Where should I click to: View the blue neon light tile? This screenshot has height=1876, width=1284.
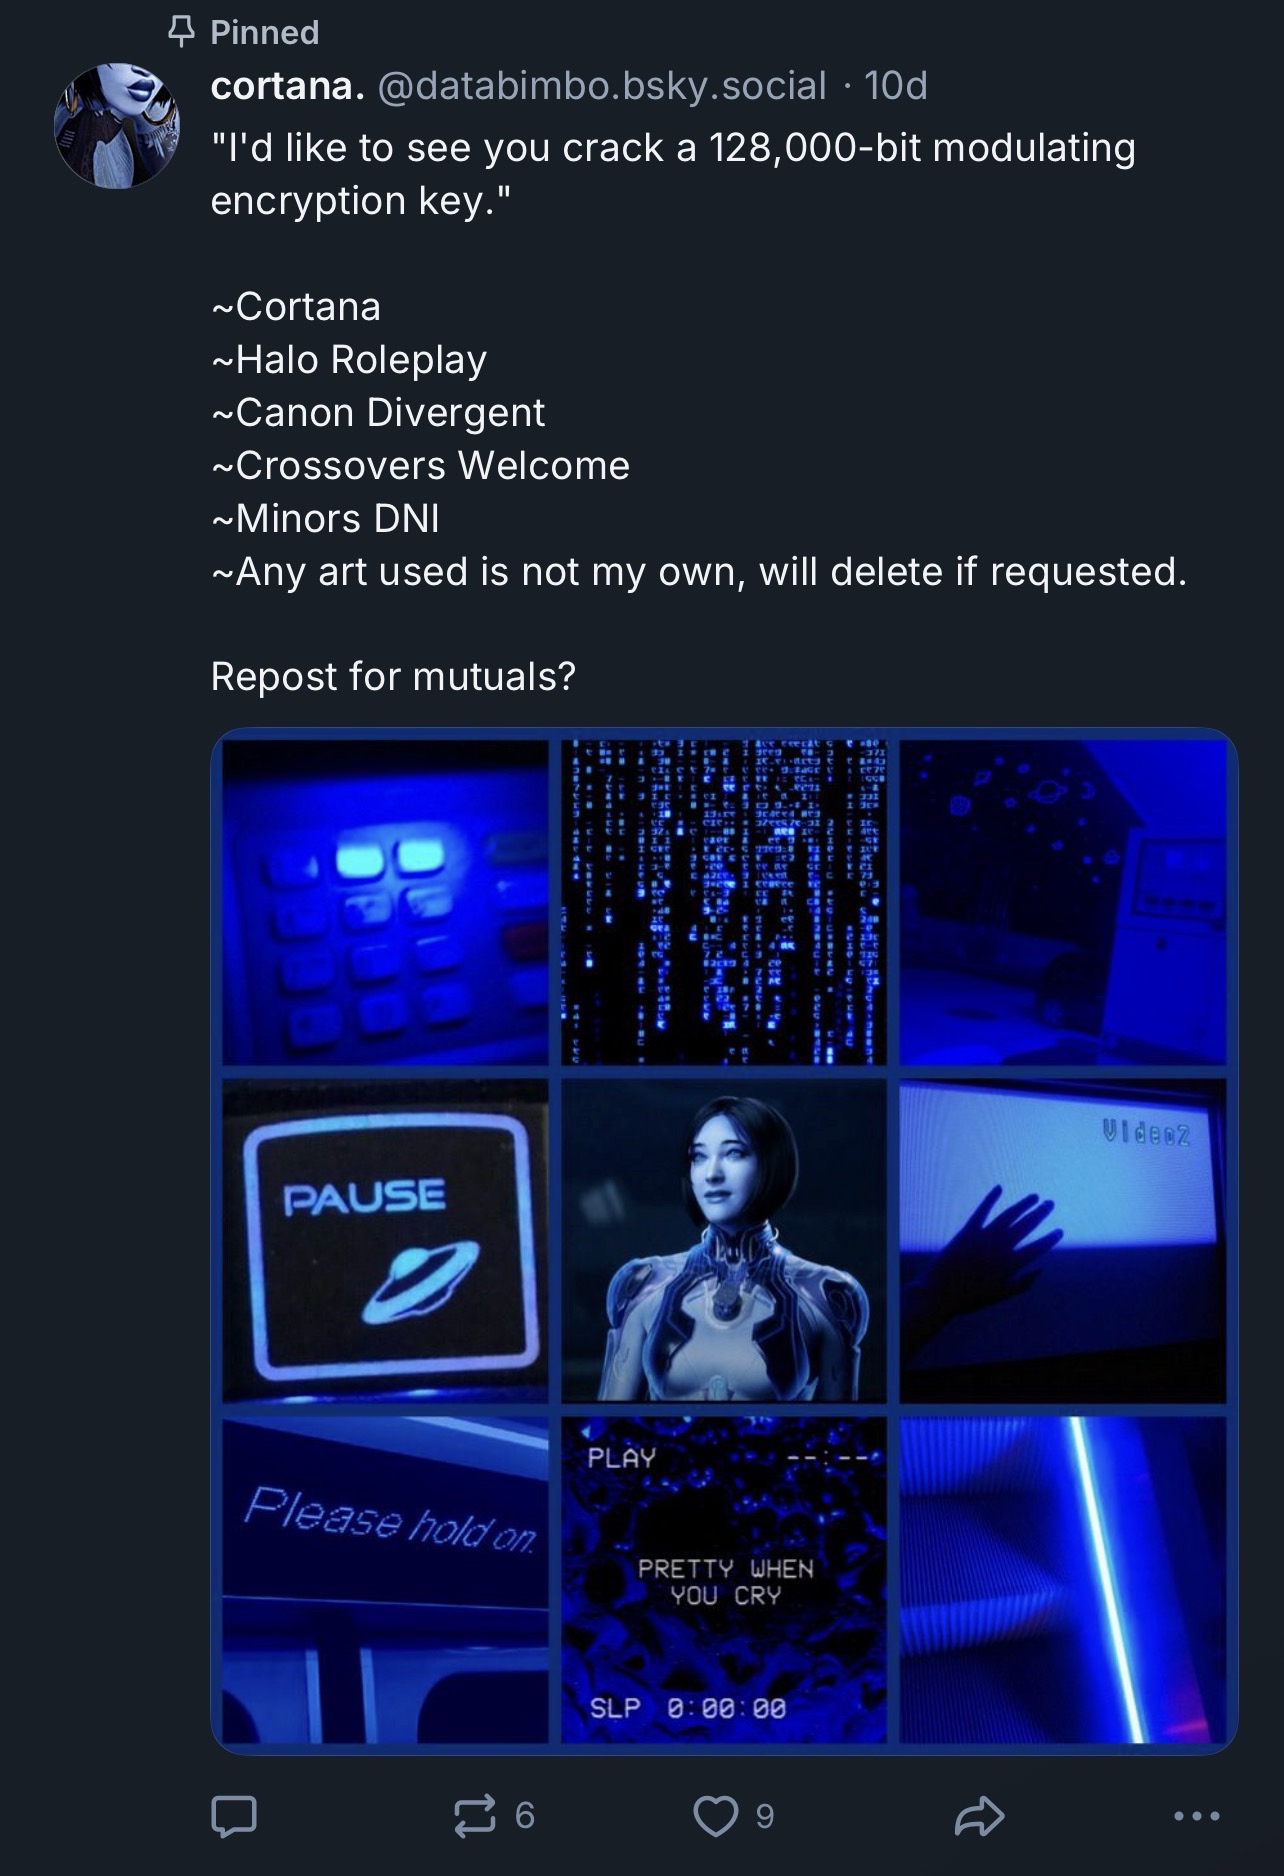click(1063, 1580)
